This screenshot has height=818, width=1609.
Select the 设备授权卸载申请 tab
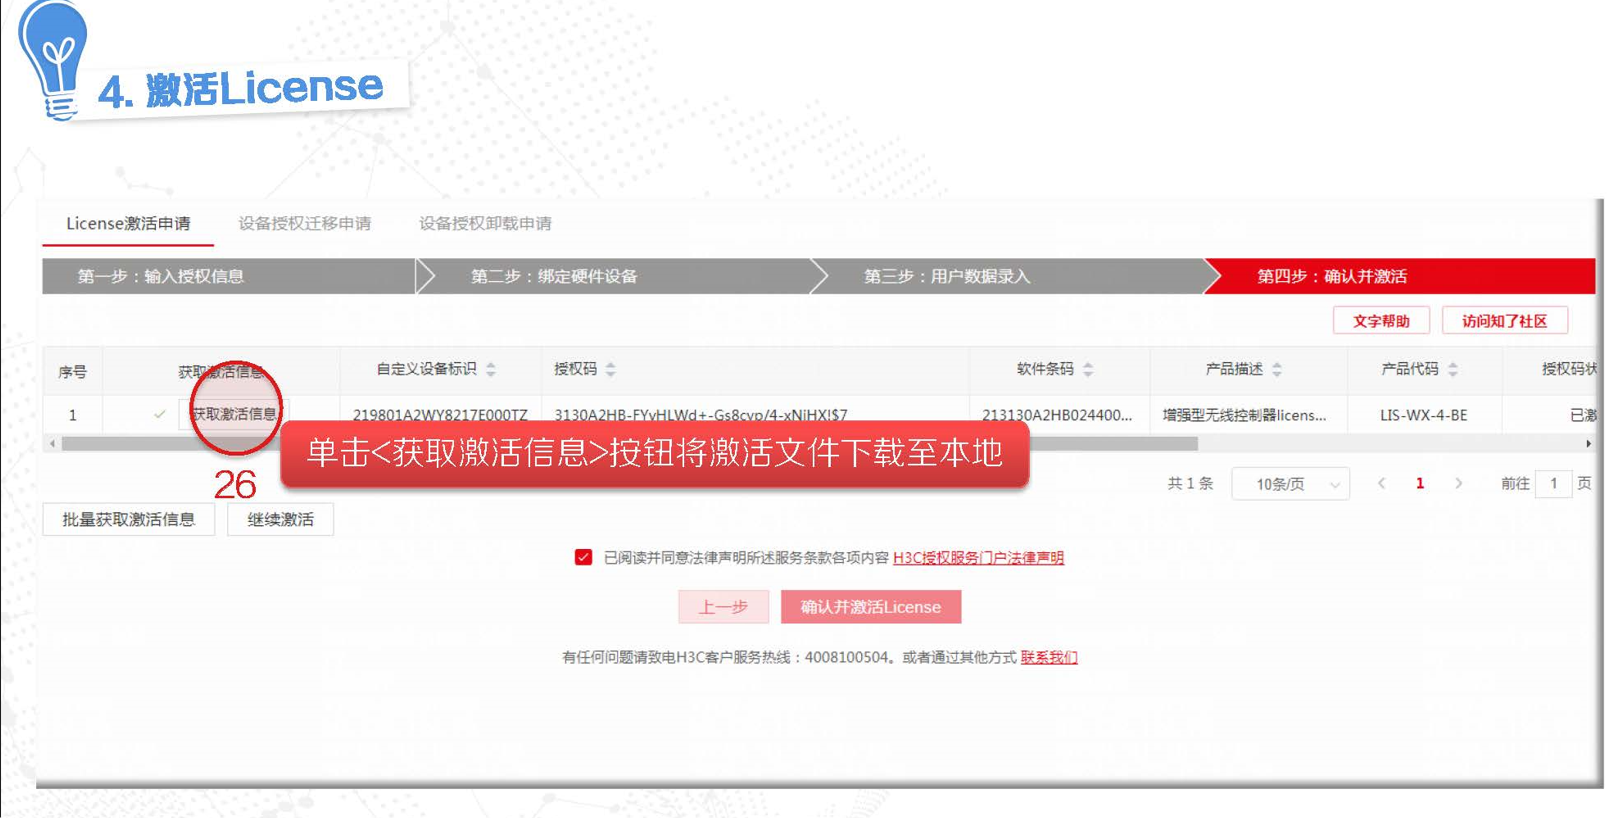[x=485, y=224]
